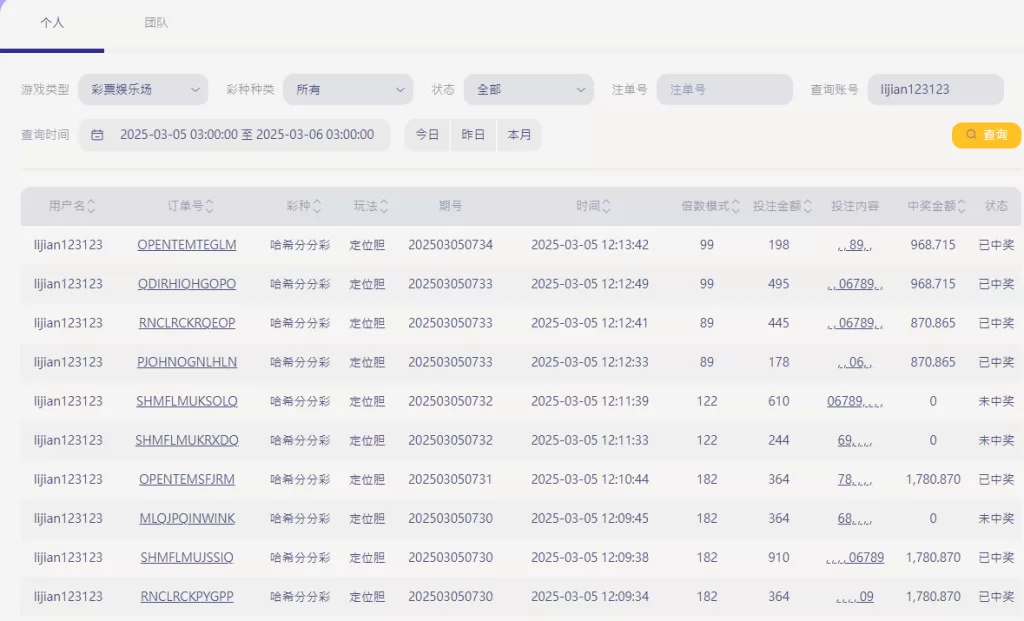Open order link SHMFLMUKRXDQ

[x=187, y=441]
